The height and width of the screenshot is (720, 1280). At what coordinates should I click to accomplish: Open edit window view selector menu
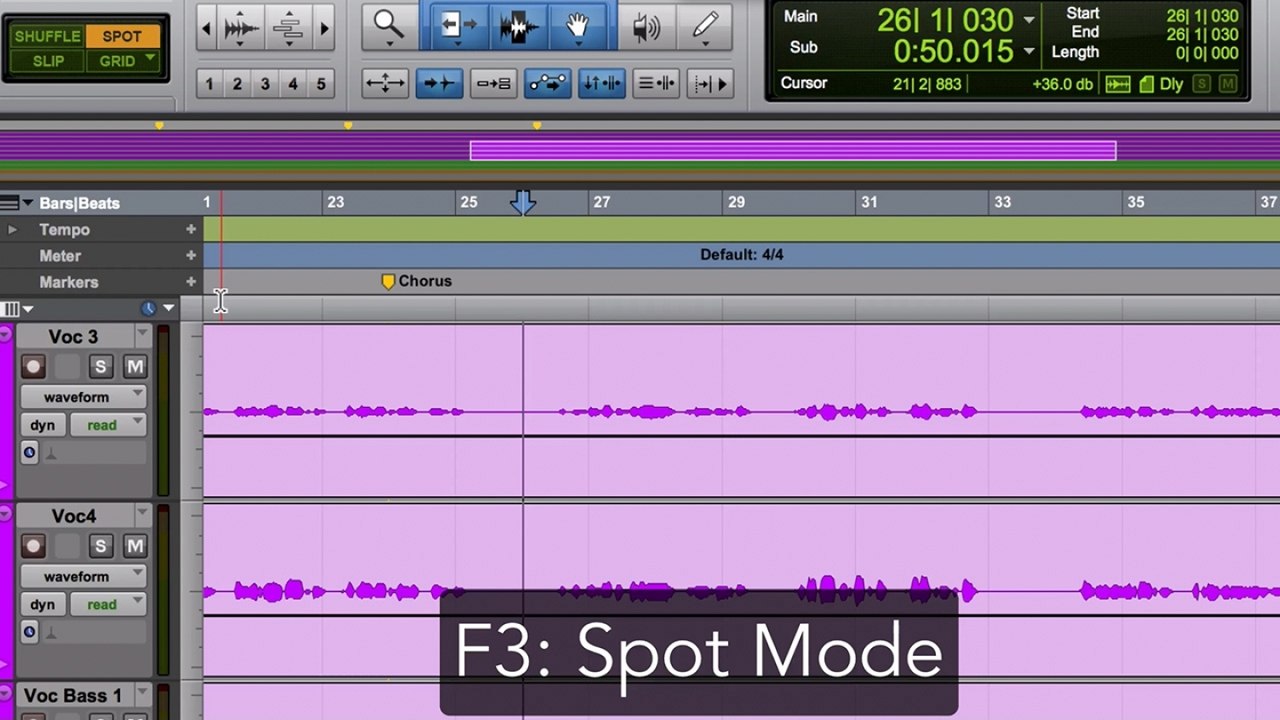17,309
